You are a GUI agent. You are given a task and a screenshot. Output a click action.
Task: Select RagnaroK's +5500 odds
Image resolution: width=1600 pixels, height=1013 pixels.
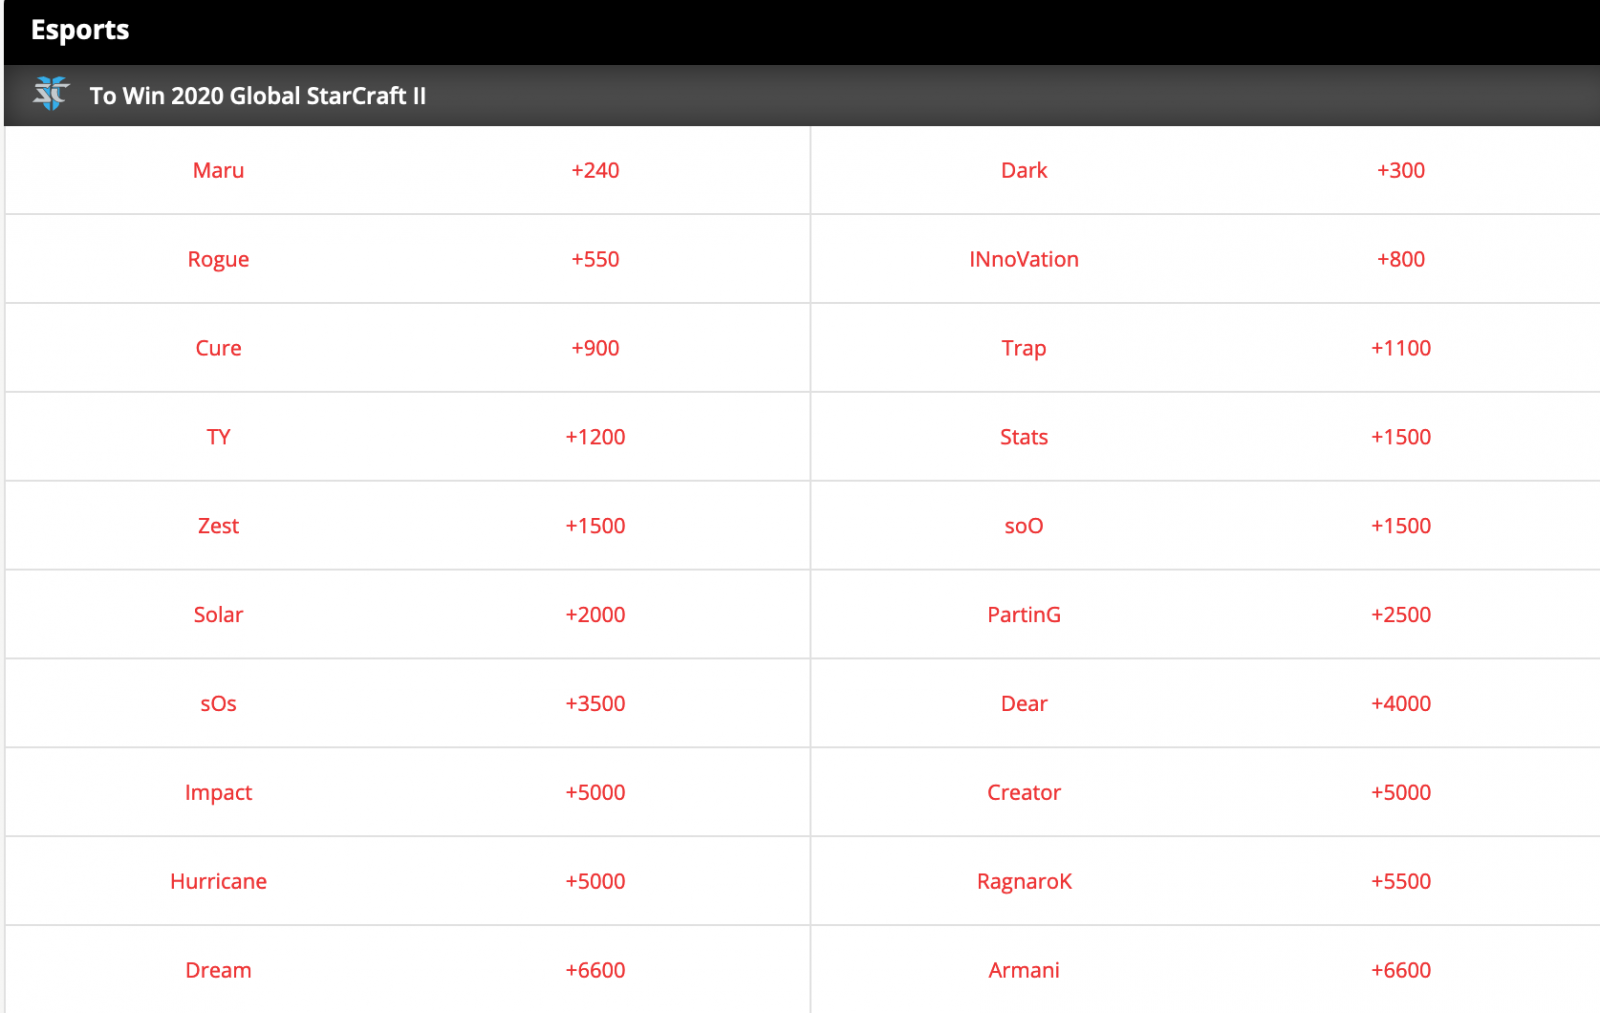[x=1401, y=882]
